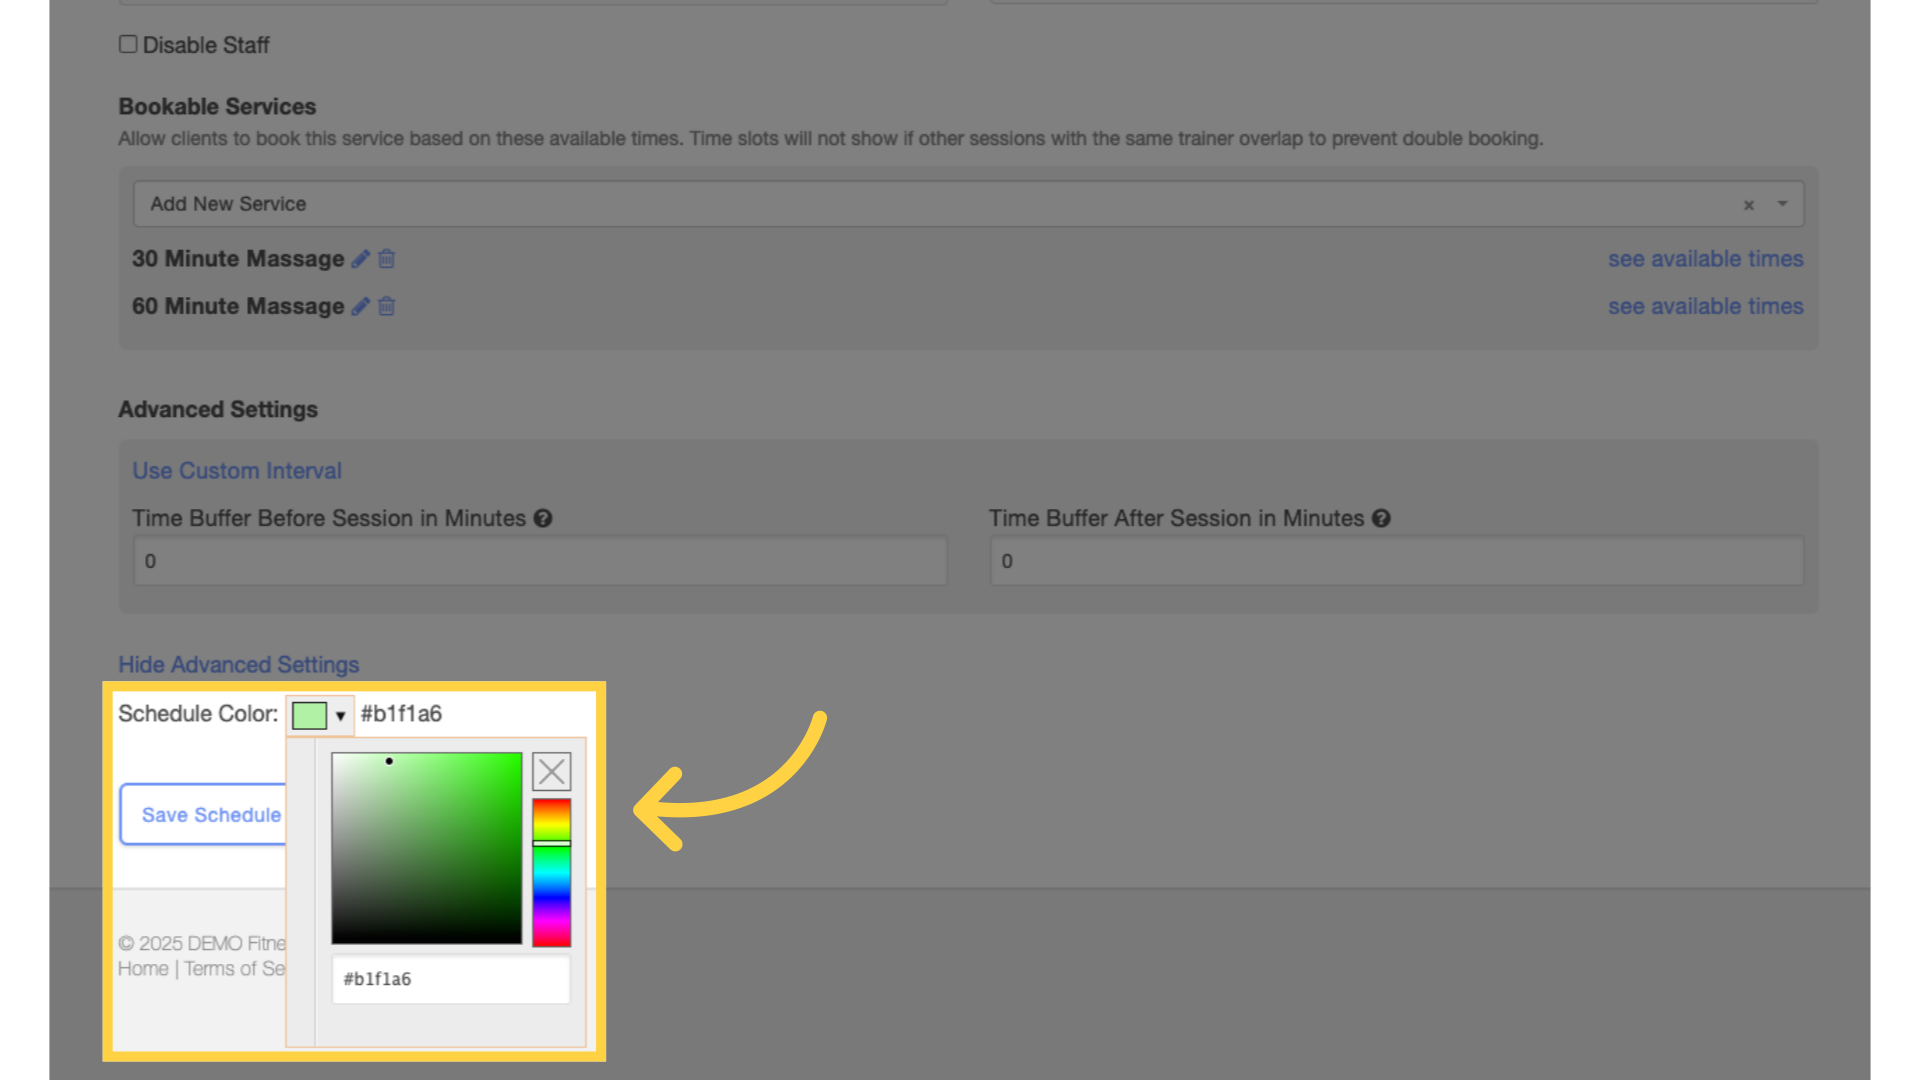This screenshot has width=1920, height=1080.
Task: Edit the 60 Minute Massage service
Action: click(x=361, y=307)
